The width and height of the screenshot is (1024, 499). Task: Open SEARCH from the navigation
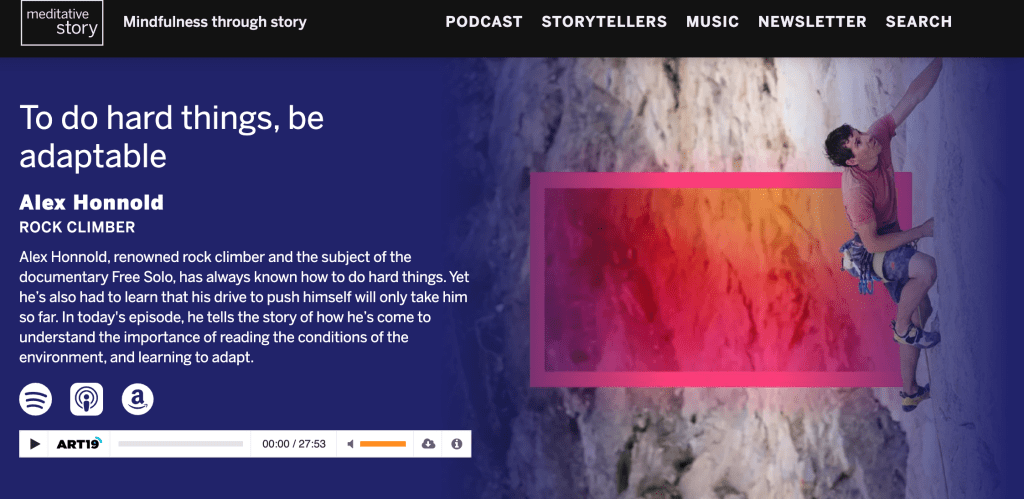pyautogui.click(x=919, y=22)
